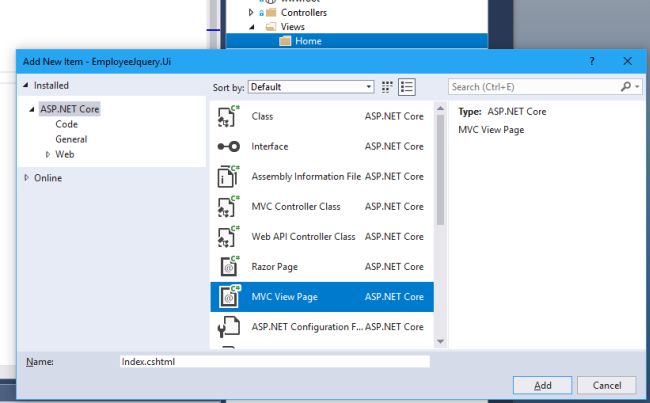650x403 pixels.
Task: Select the MVC View Page name
Action: click(x=284, y=297)
